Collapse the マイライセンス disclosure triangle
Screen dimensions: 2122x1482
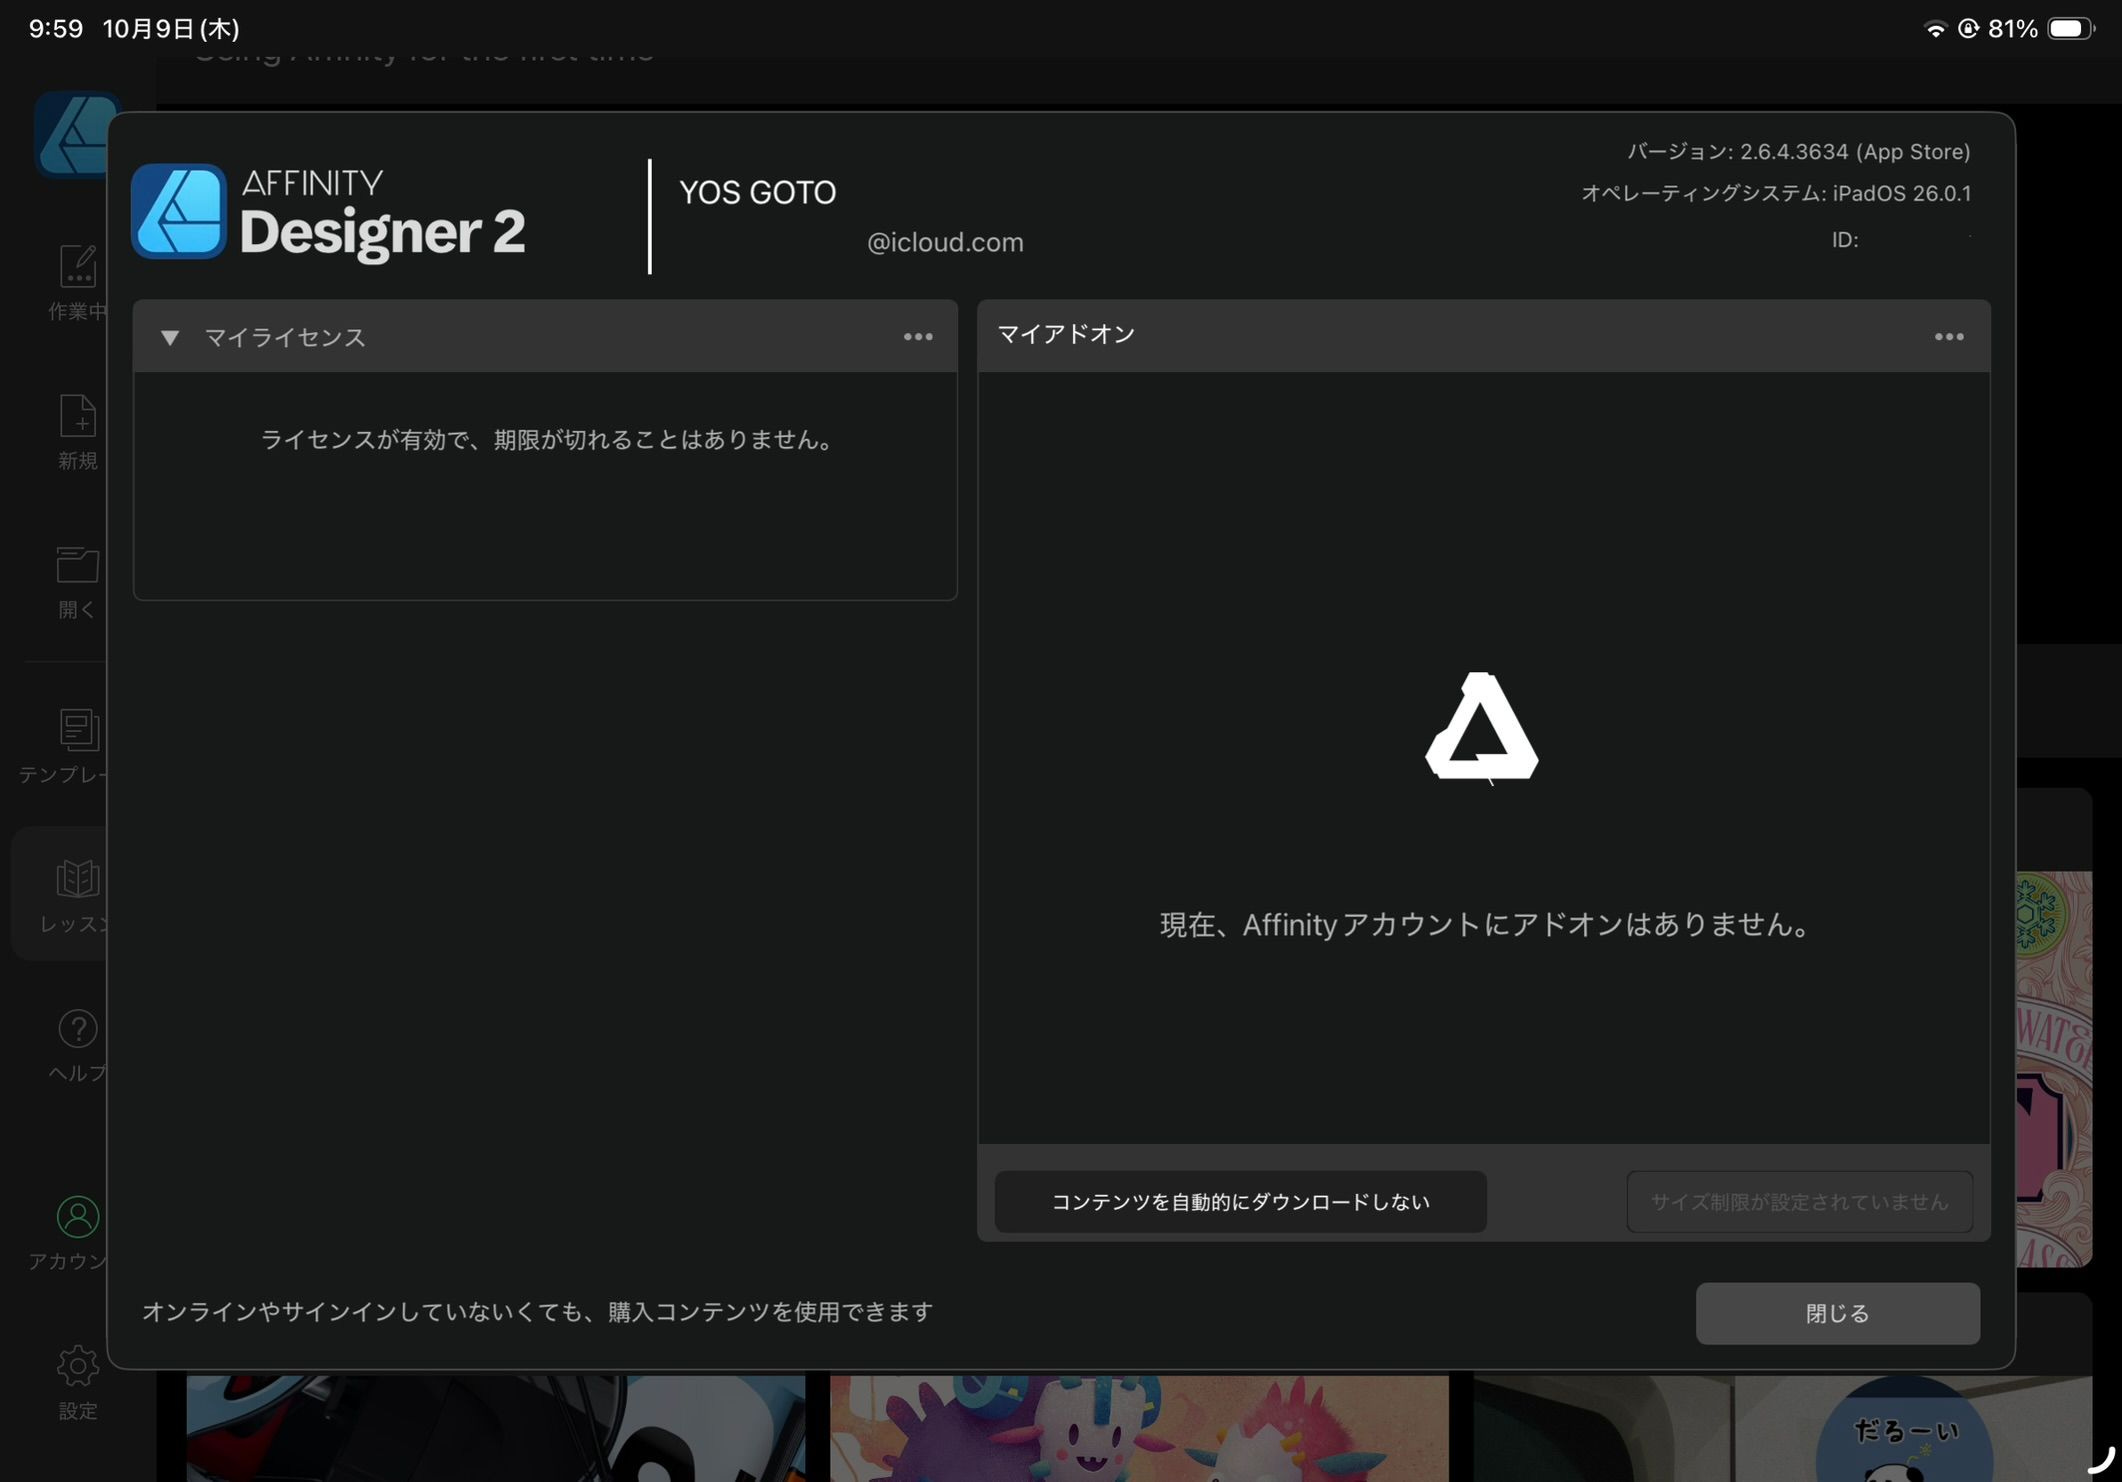[170, 338]
